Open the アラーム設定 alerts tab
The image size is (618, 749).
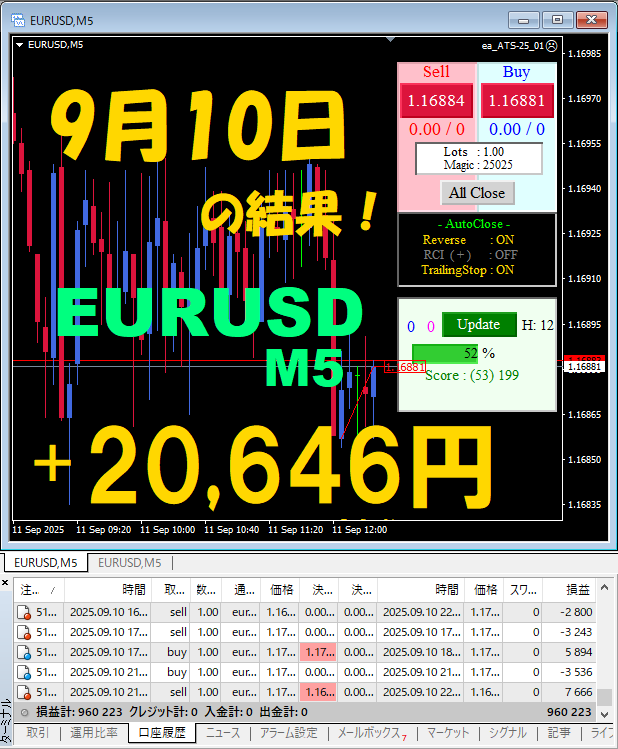[288, 733]
